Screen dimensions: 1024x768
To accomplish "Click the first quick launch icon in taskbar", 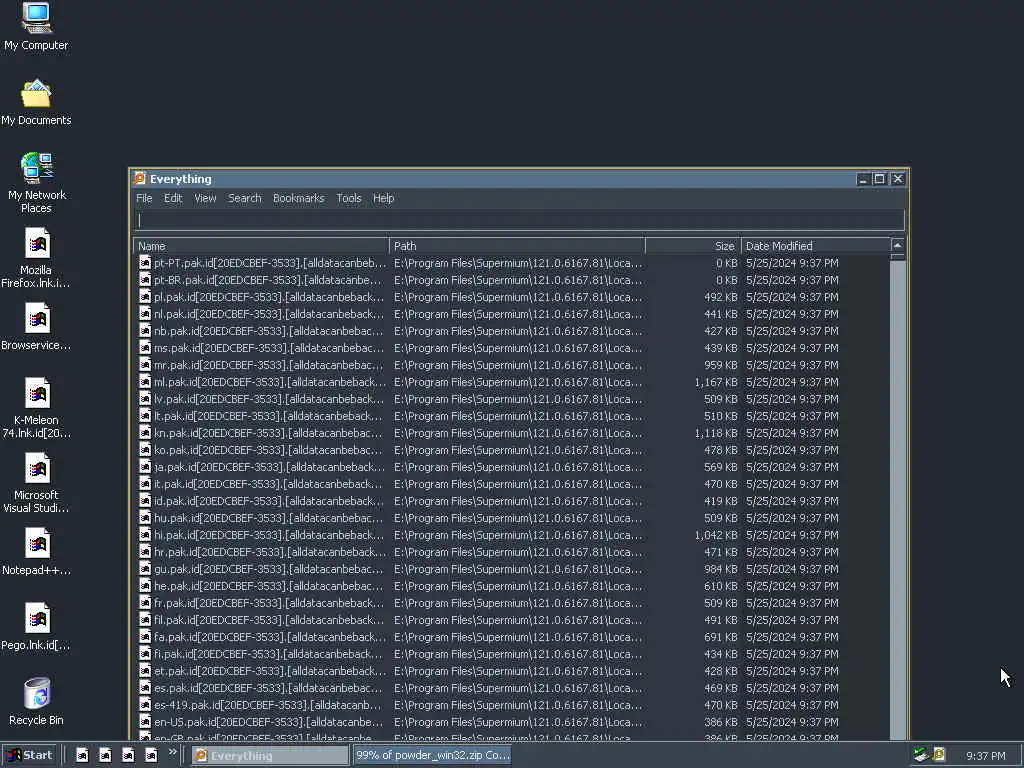I will [x=82, y=755].
